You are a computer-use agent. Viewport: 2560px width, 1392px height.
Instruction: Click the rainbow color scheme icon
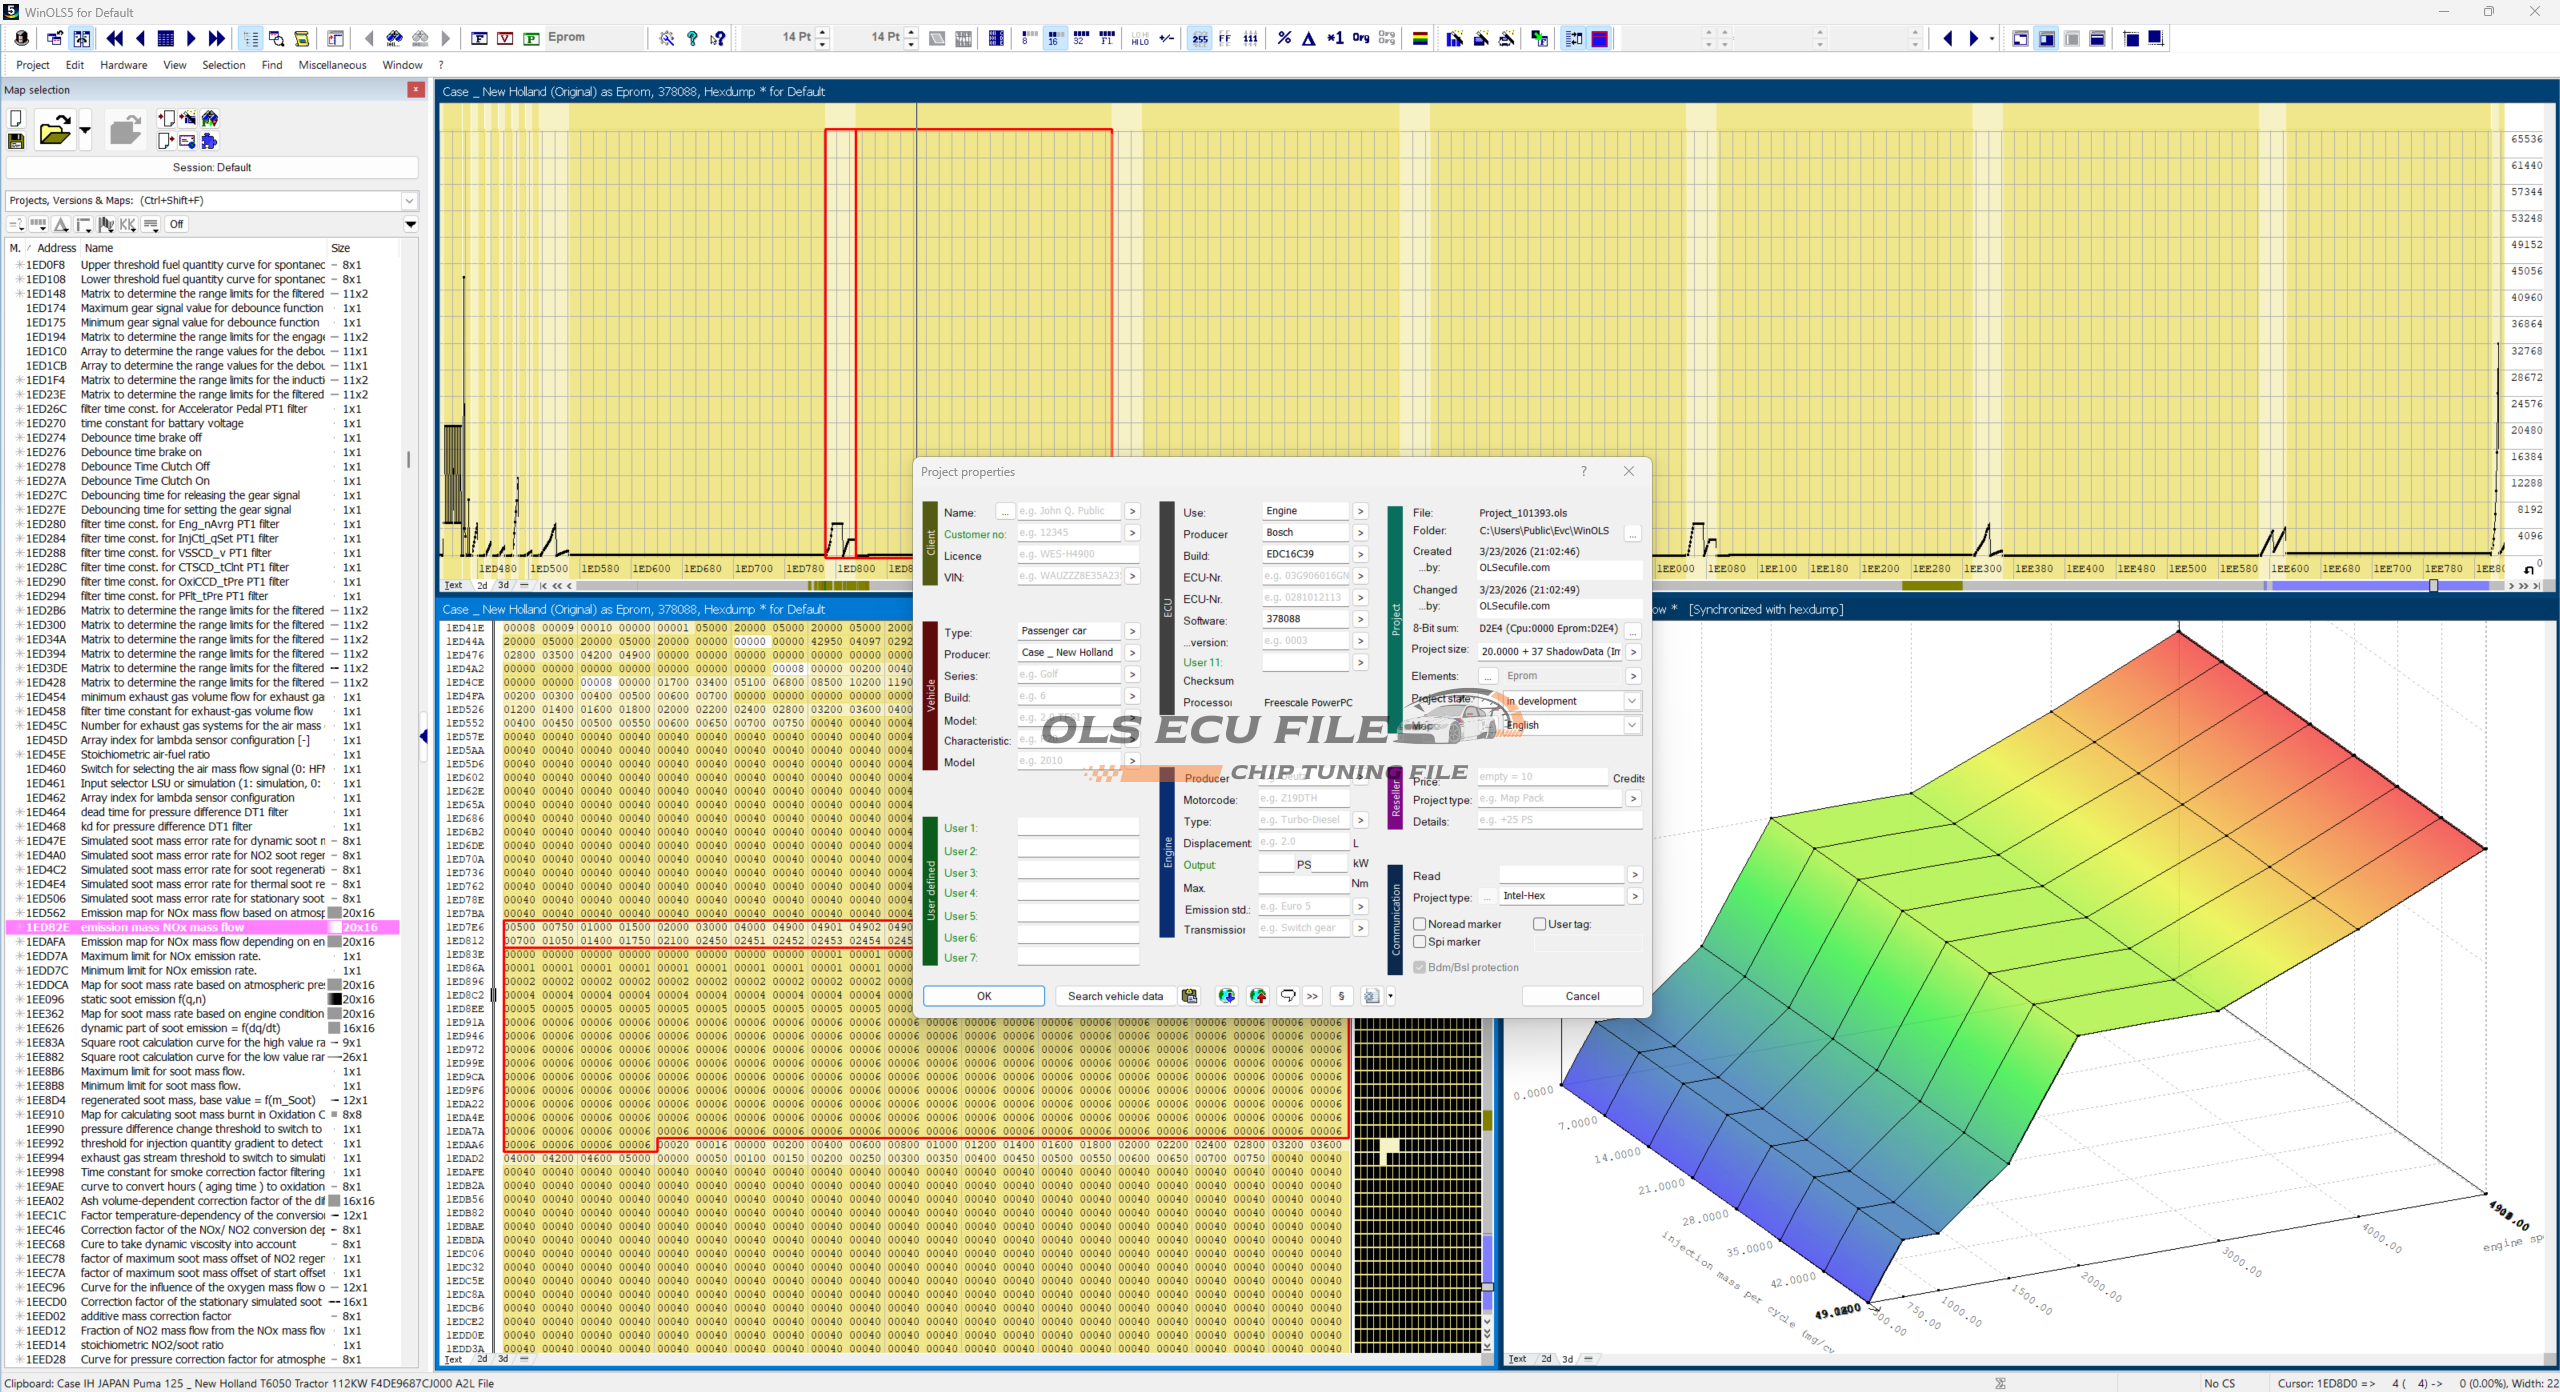[x=1419, y=39]
